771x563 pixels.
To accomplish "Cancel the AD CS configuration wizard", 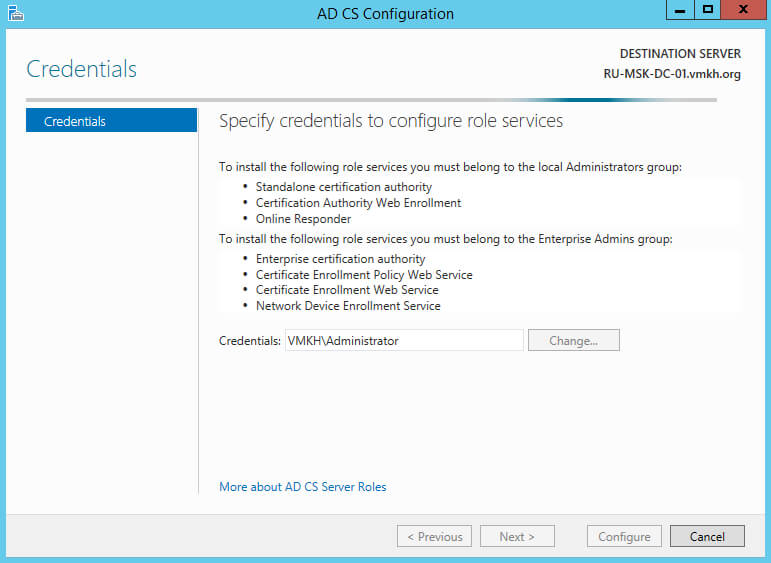I will coord(707,536).
